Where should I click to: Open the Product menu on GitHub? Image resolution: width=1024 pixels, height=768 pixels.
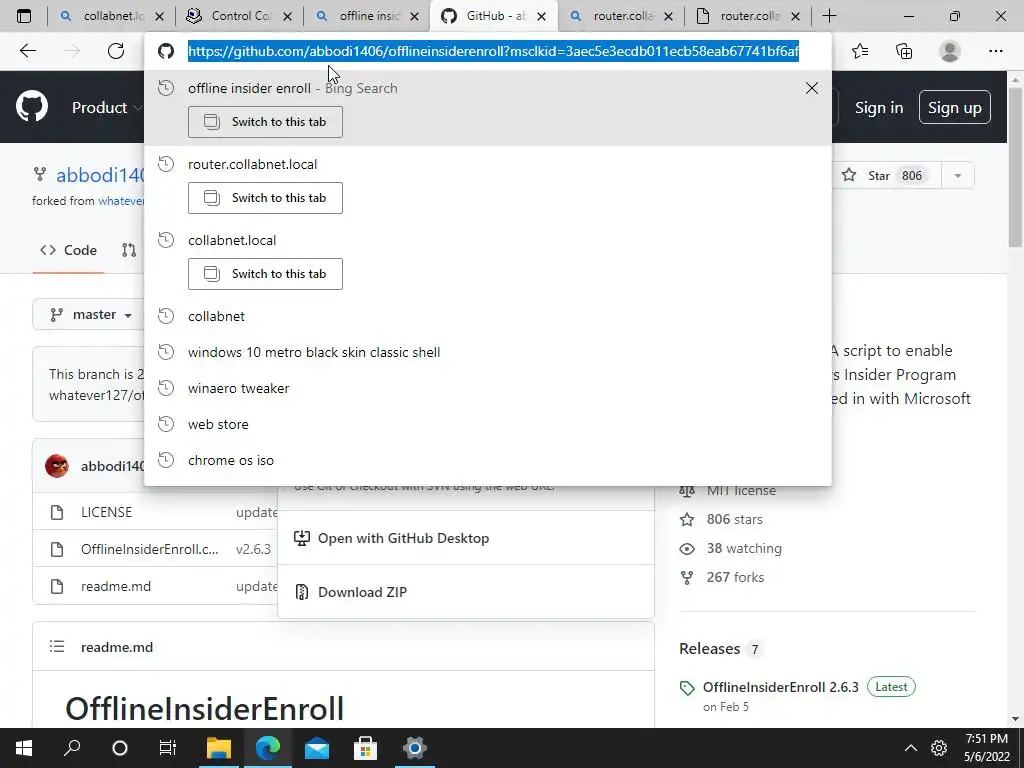tap(106, 108)
